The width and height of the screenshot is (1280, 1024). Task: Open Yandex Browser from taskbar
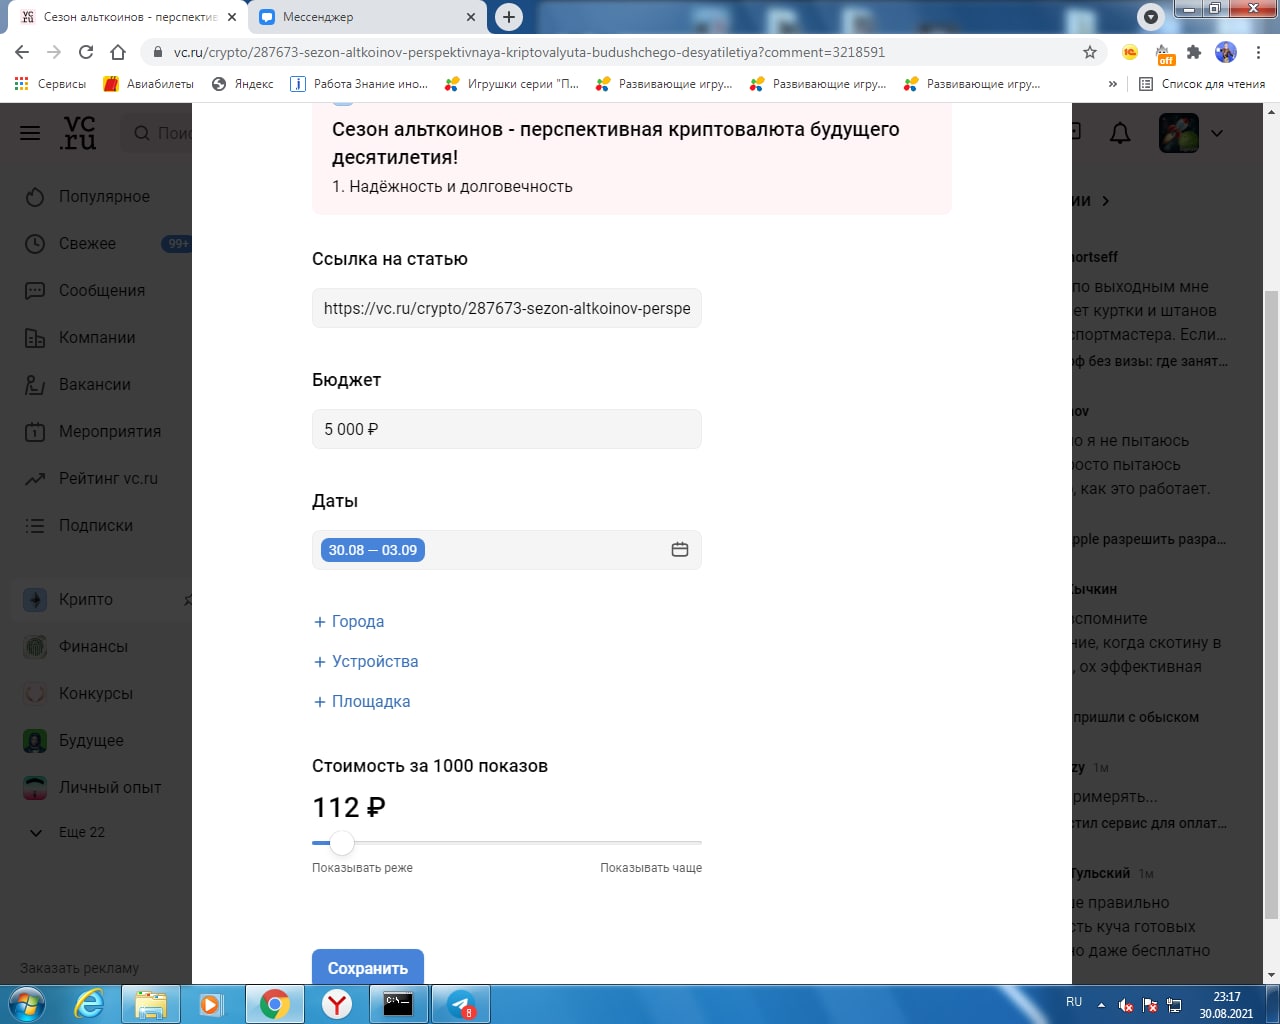click(x=337, y=1004)
